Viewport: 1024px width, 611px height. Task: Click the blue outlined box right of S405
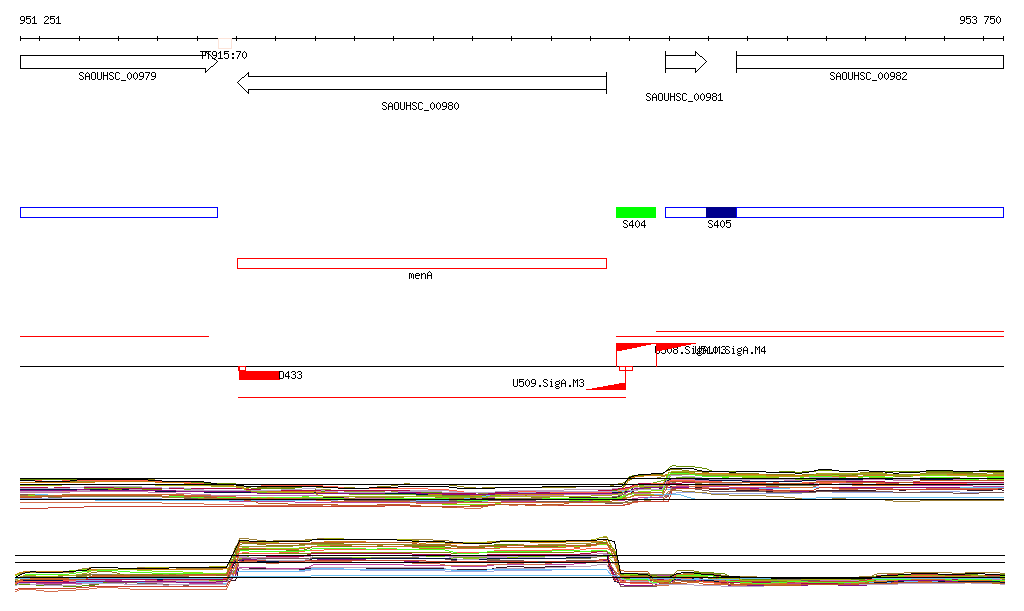(x=871, y=212)
